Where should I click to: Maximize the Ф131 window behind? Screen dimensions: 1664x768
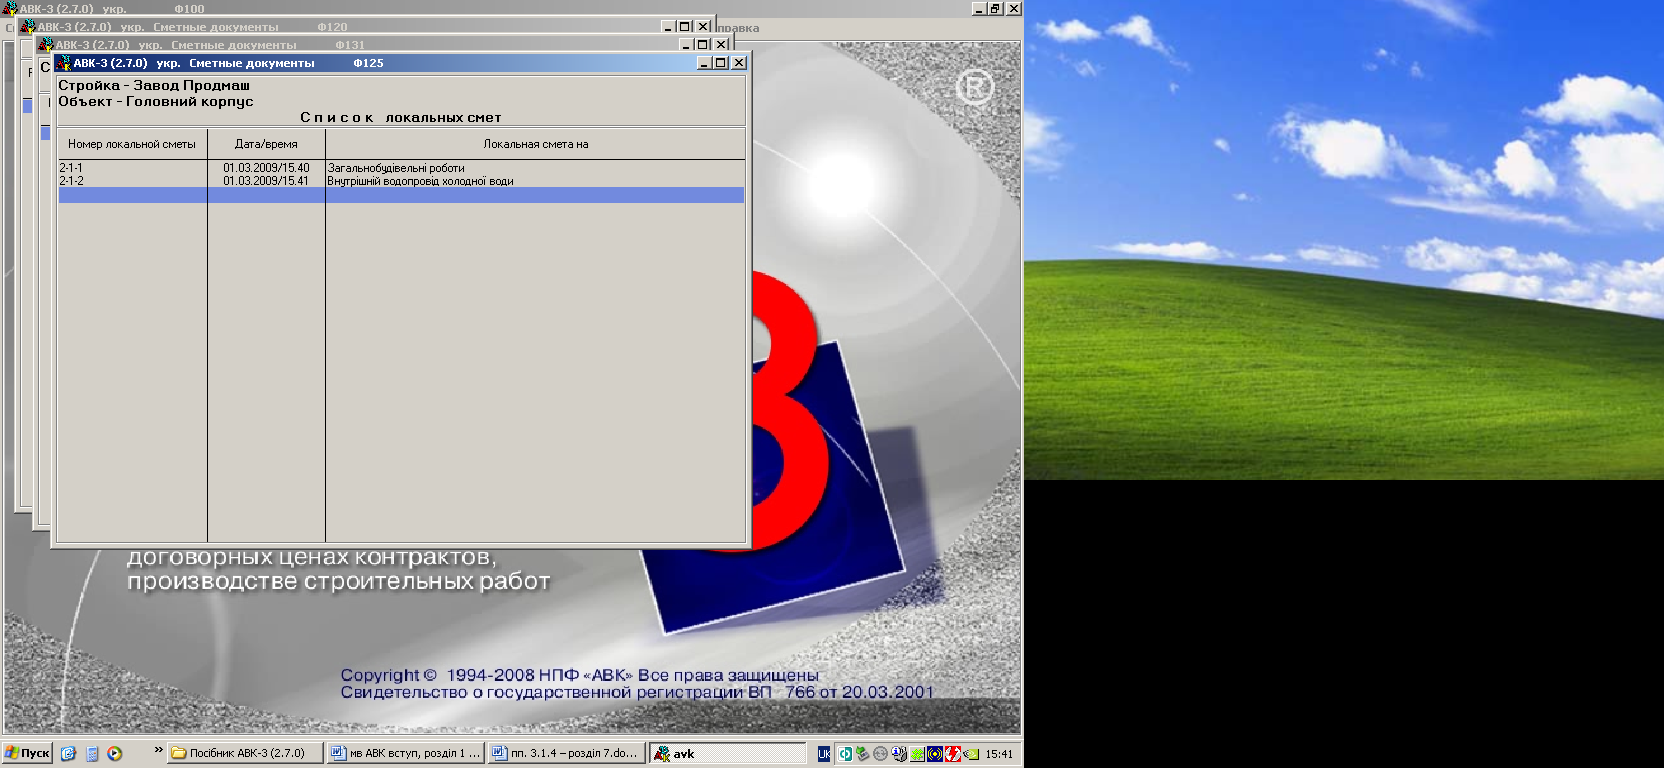(703, 45)
